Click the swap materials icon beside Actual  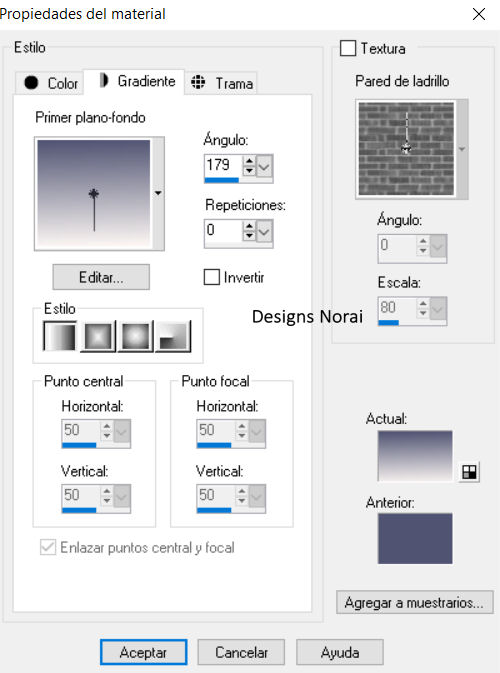tap(469, 472)
